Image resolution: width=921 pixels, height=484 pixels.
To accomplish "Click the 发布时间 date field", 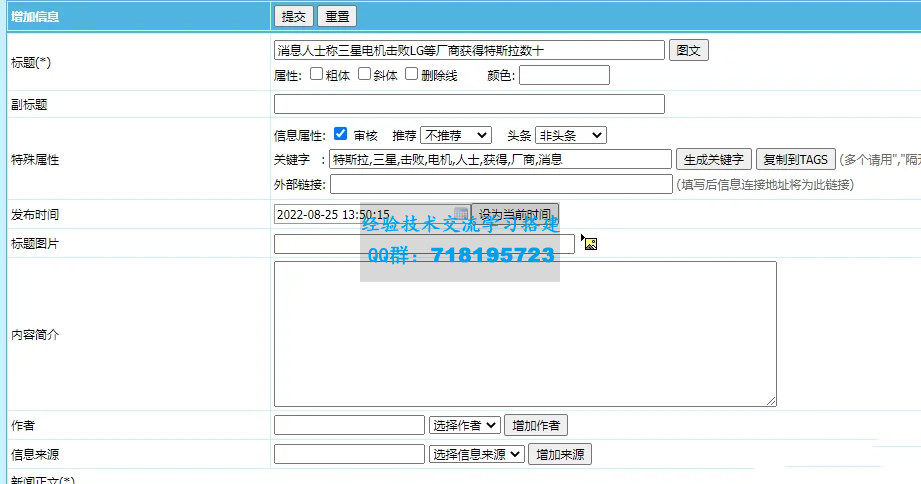I will click(x=372, y=214).
